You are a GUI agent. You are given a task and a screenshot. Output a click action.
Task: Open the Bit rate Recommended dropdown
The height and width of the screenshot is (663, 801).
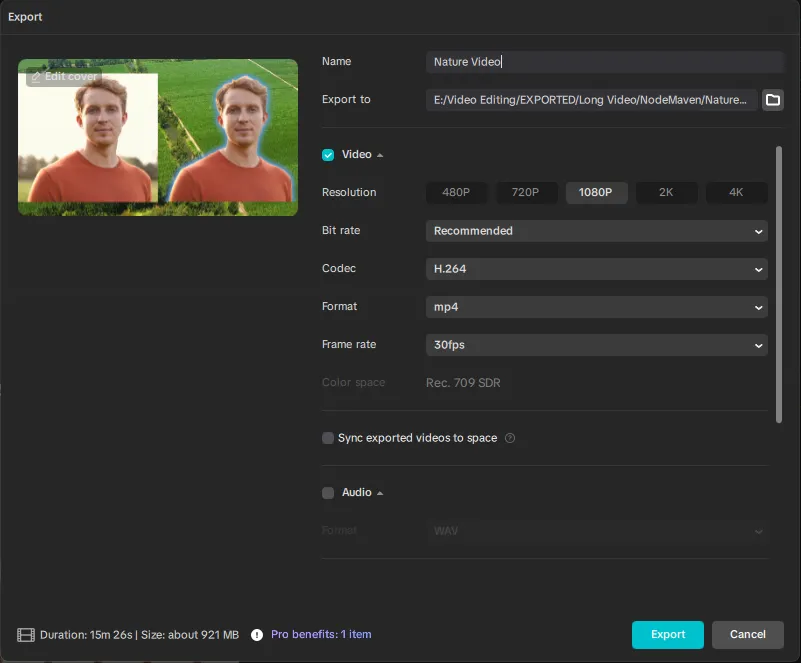coord(596,231)
